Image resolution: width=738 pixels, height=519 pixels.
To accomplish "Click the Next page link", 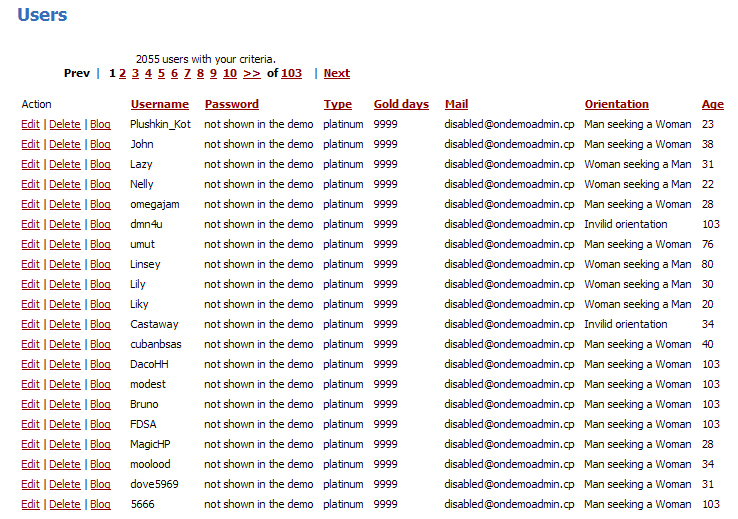I will [x=337, y=73].
